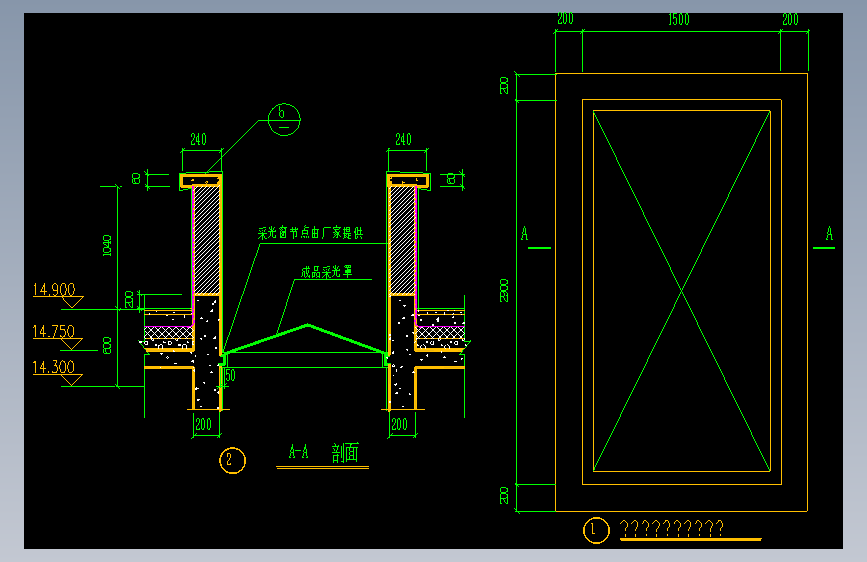Click the ?????????? plan title text
This screenshot has height=562, width=867.
coord(671,527)
